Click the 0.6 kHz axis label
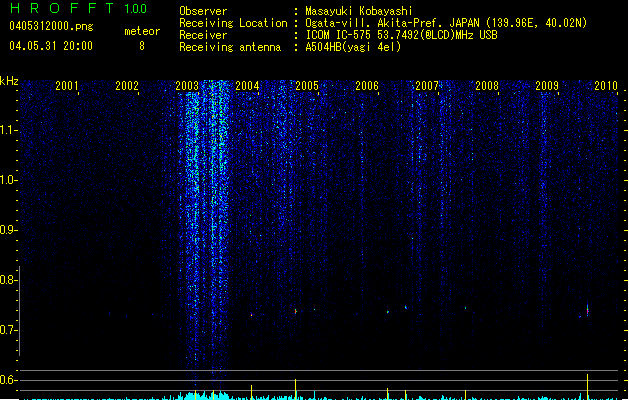This screenshot has height=400, width=629. pos(7,380)
